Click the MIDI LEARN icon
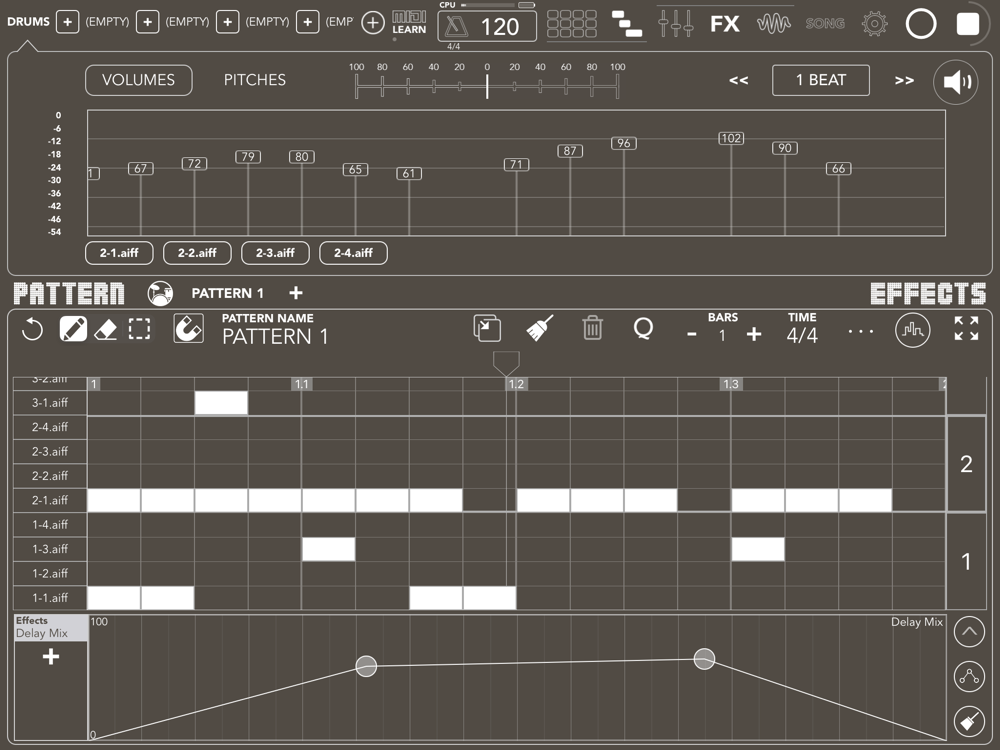The image size is (1000, 750). pyautogui.click(x=409, y=23)
